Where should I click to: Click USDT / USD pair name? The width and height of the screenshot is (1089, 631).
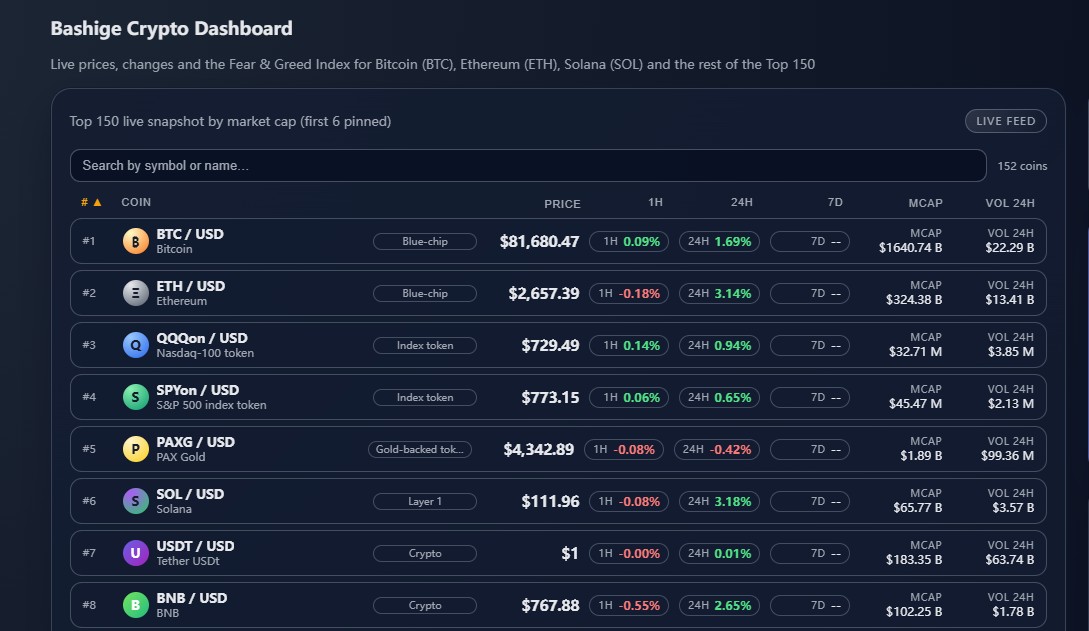195,546
